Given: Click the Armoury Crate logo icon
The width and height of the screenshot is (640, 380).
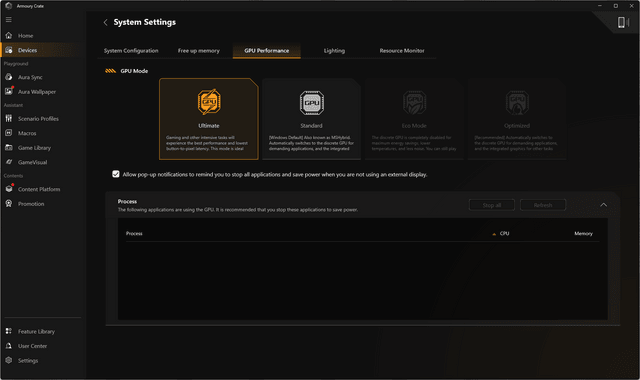Looking at the screenshot, I should [x=9, y=6].
